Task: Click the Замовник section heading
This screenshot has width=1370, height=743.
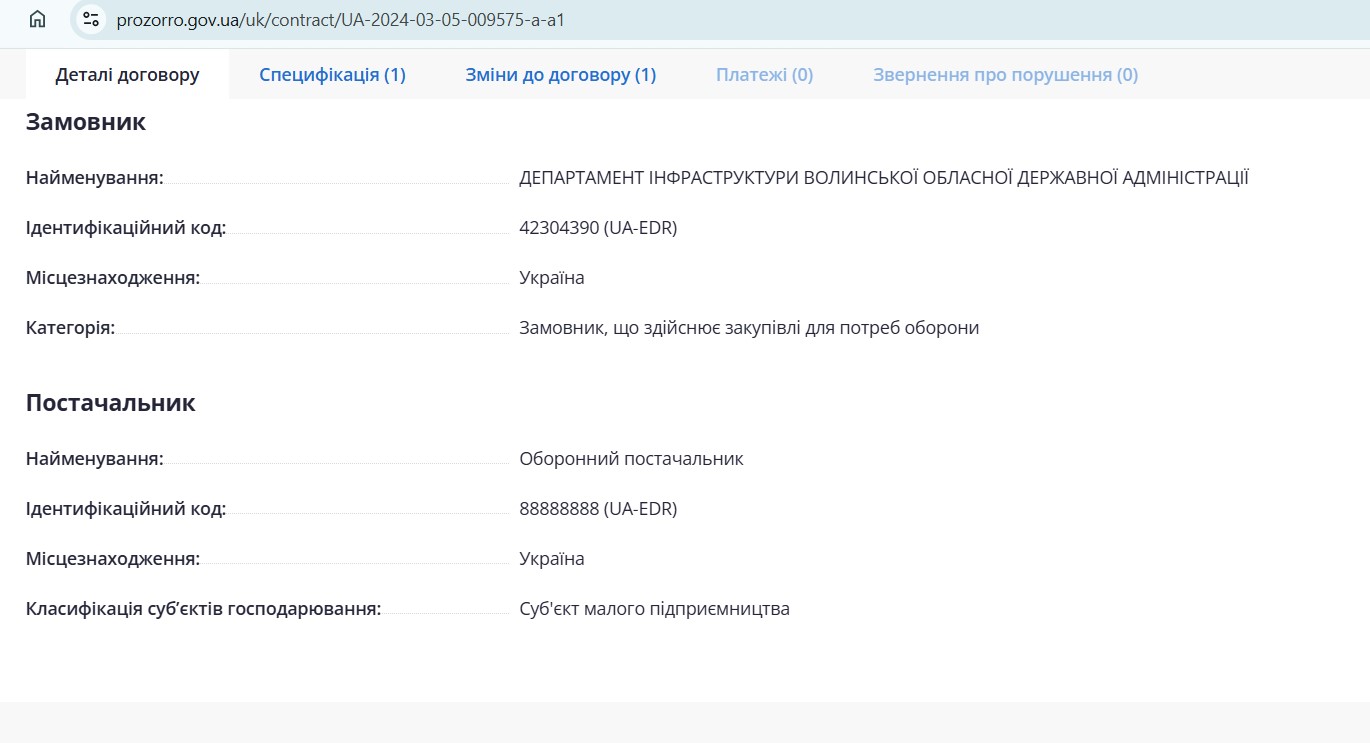Action: pos(86,122)
